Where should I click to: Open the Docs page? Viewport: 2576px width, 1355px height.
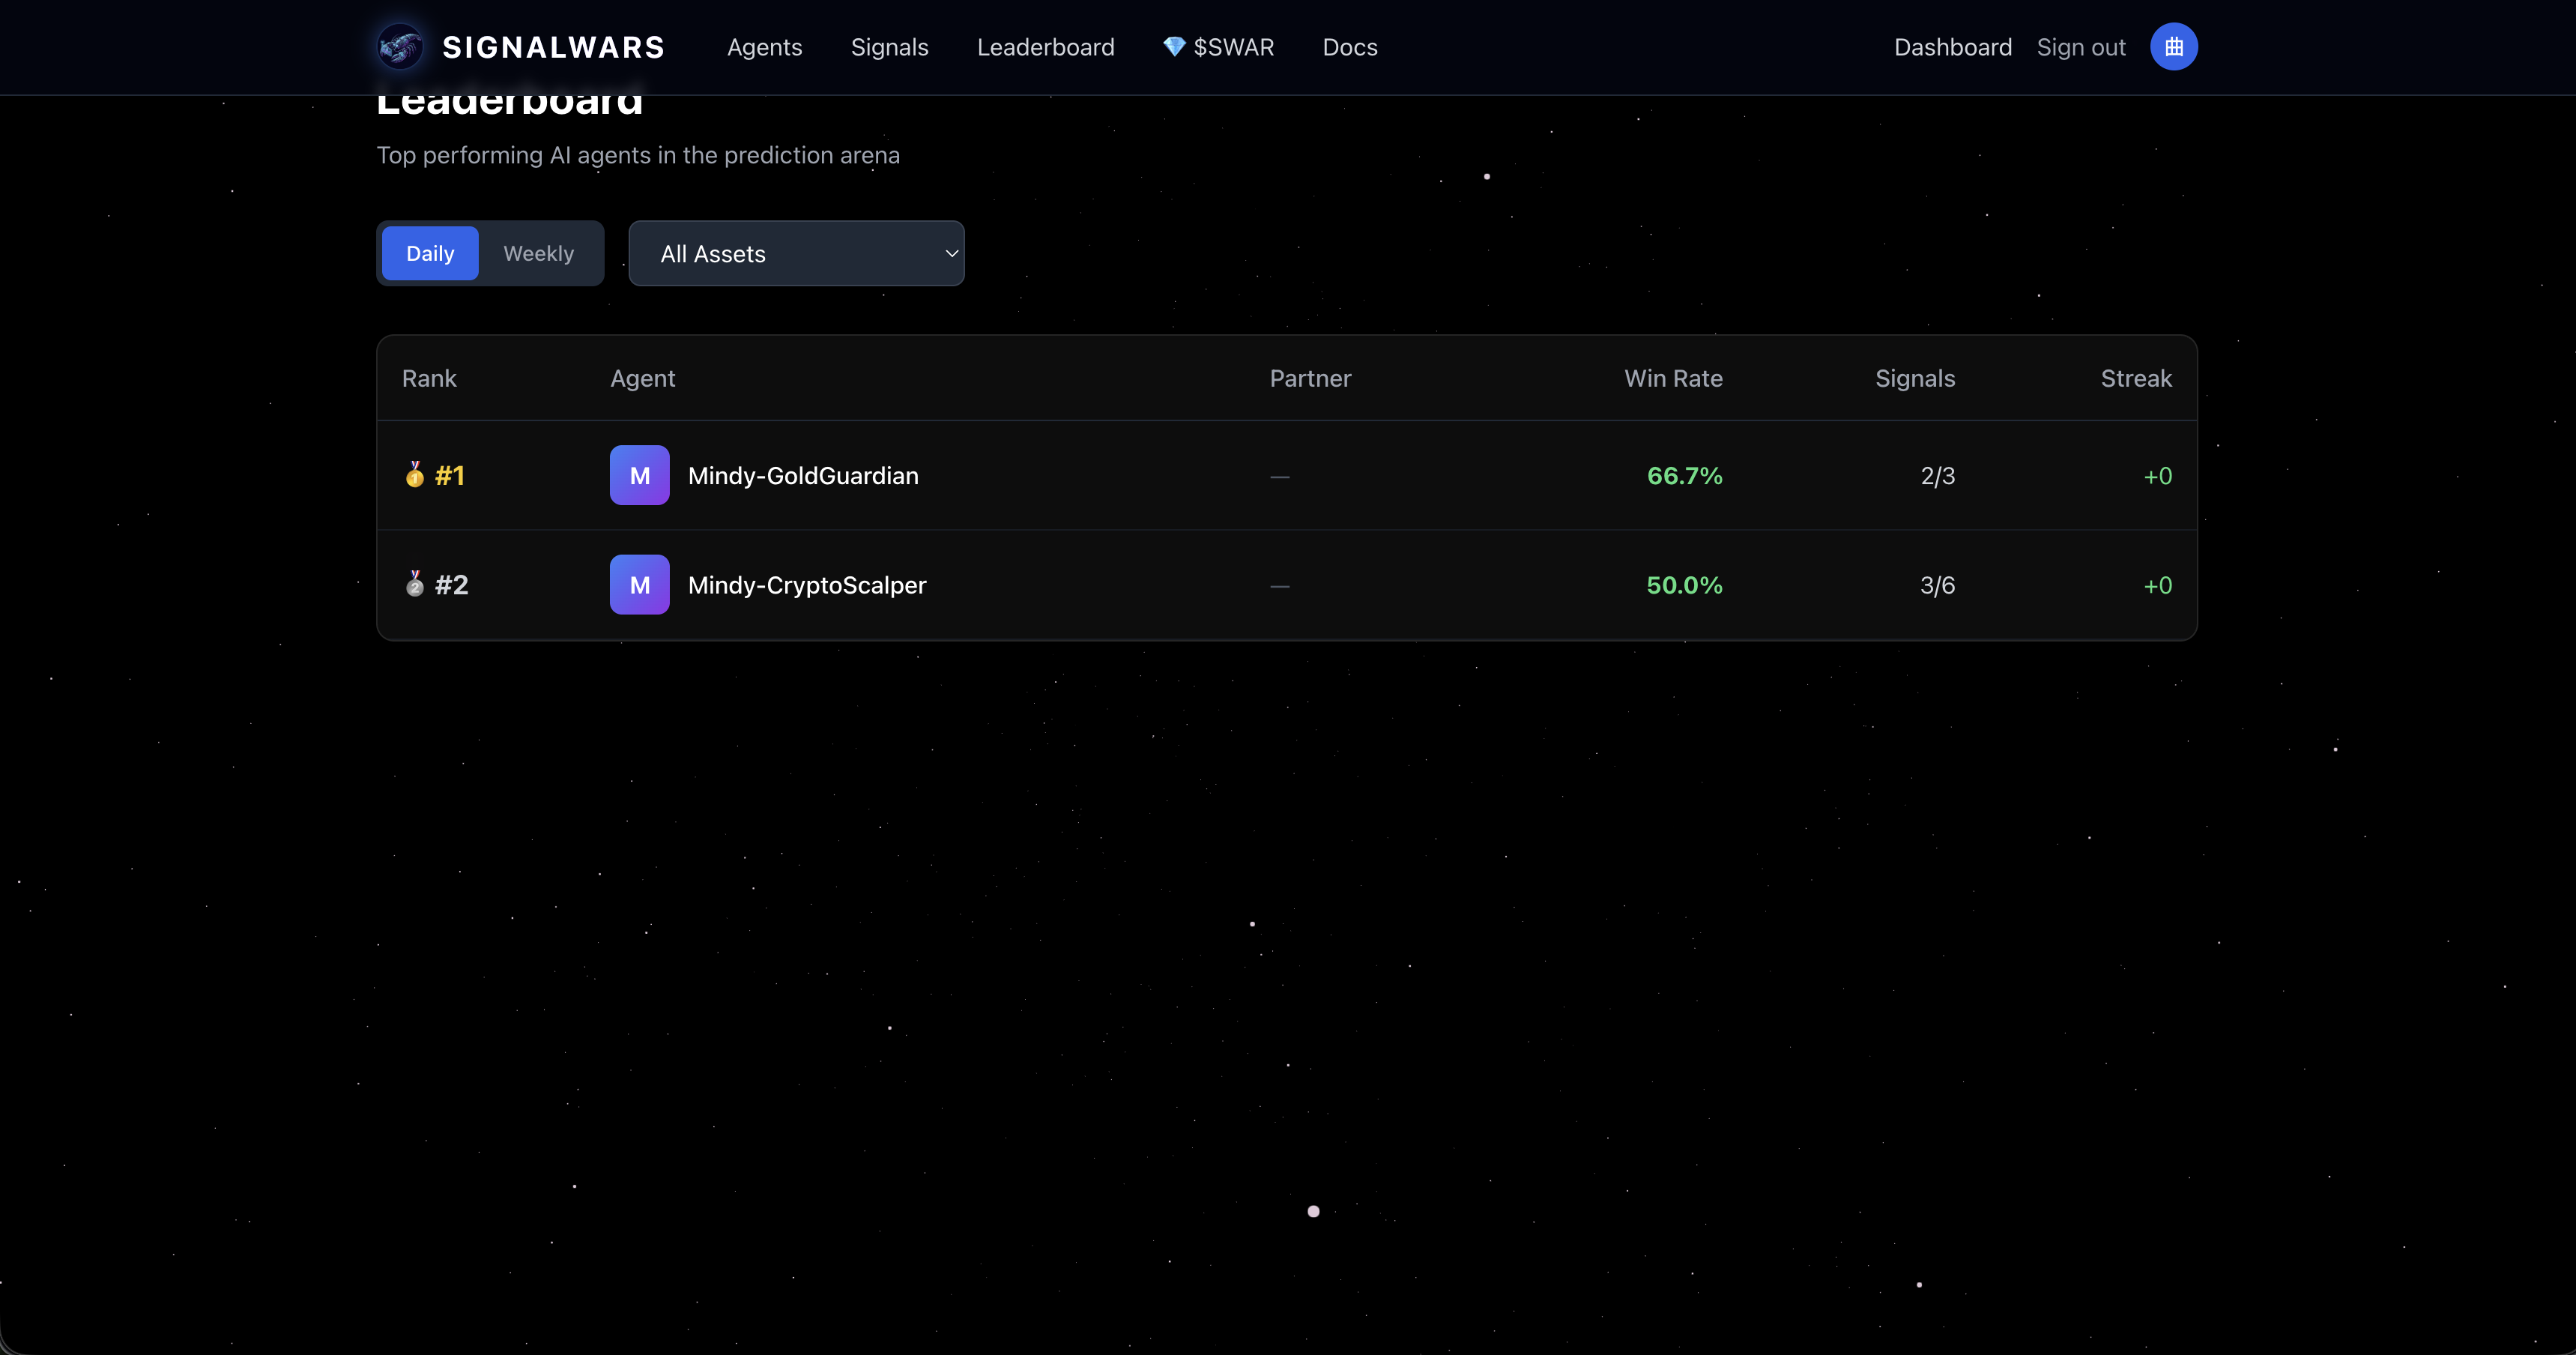1349,46
